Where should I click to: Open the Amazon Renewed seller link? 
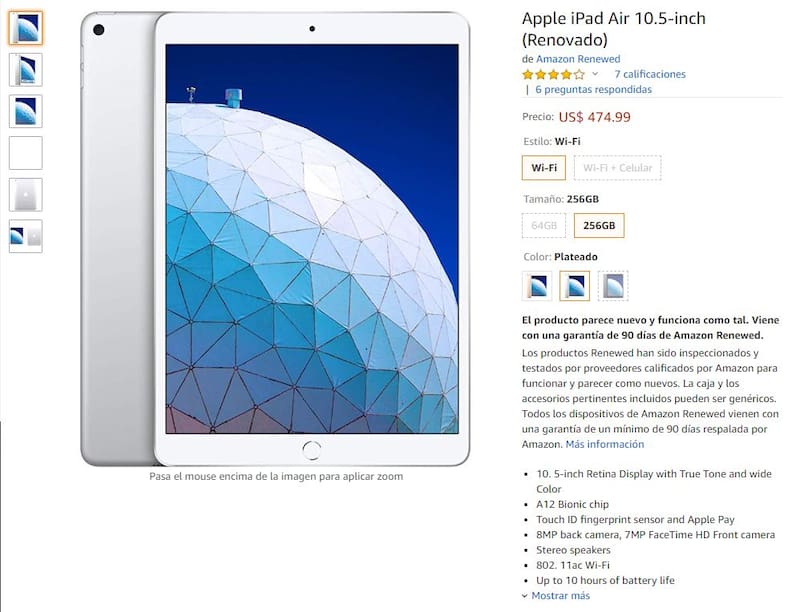[x=578, y=59]
